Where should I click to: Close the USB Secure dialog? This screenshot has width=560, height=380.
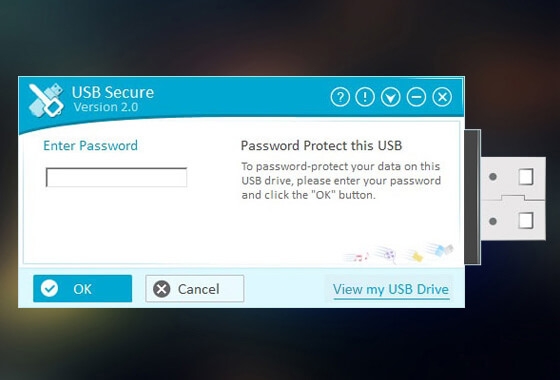[x=442, y=97]
